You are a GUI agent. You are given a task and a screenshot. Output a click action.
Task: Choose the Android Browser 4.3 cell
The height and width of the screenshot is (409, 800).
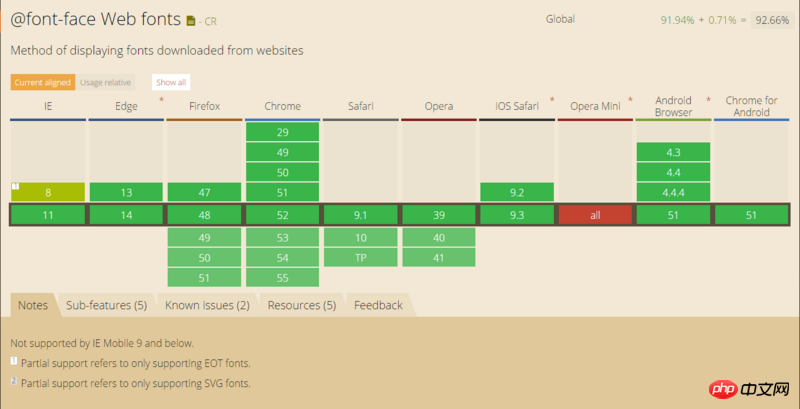coord(673,152)
